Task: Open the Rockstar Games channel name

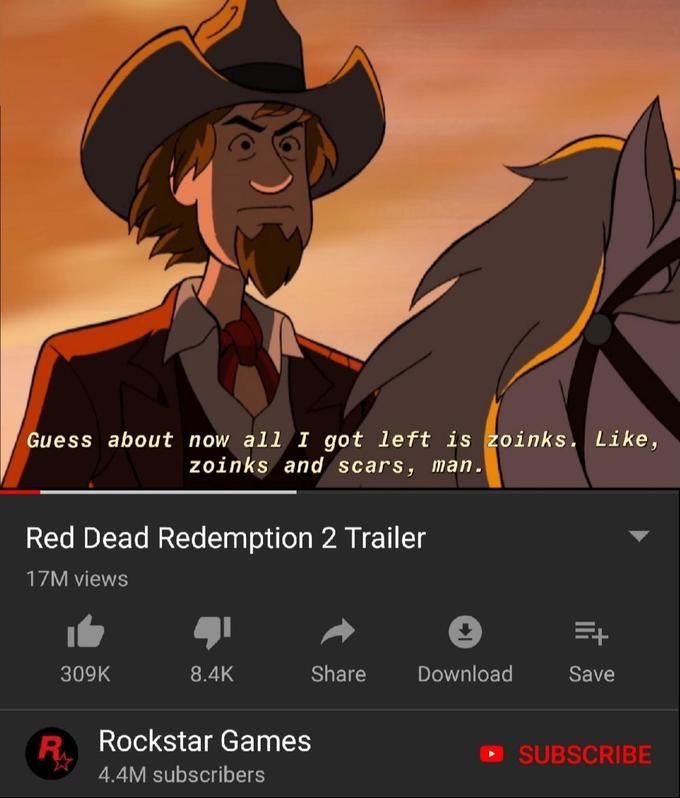Action: (x=205, y=740)
